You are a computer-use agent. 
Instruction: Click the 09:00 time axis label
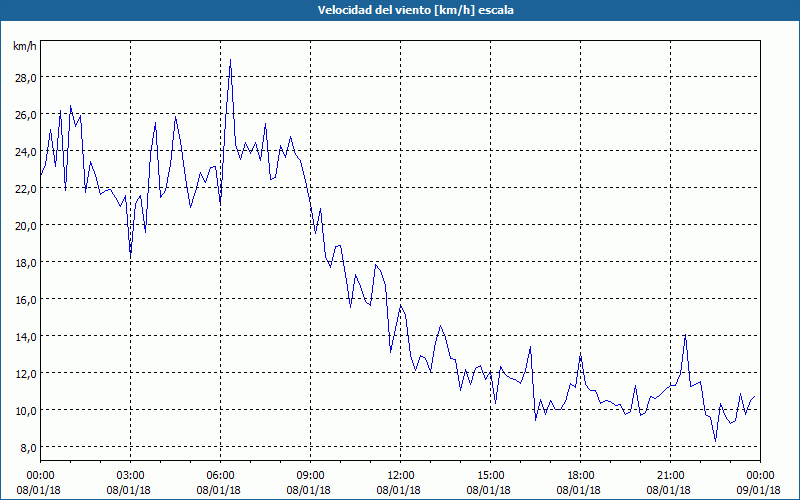point(310,476)
